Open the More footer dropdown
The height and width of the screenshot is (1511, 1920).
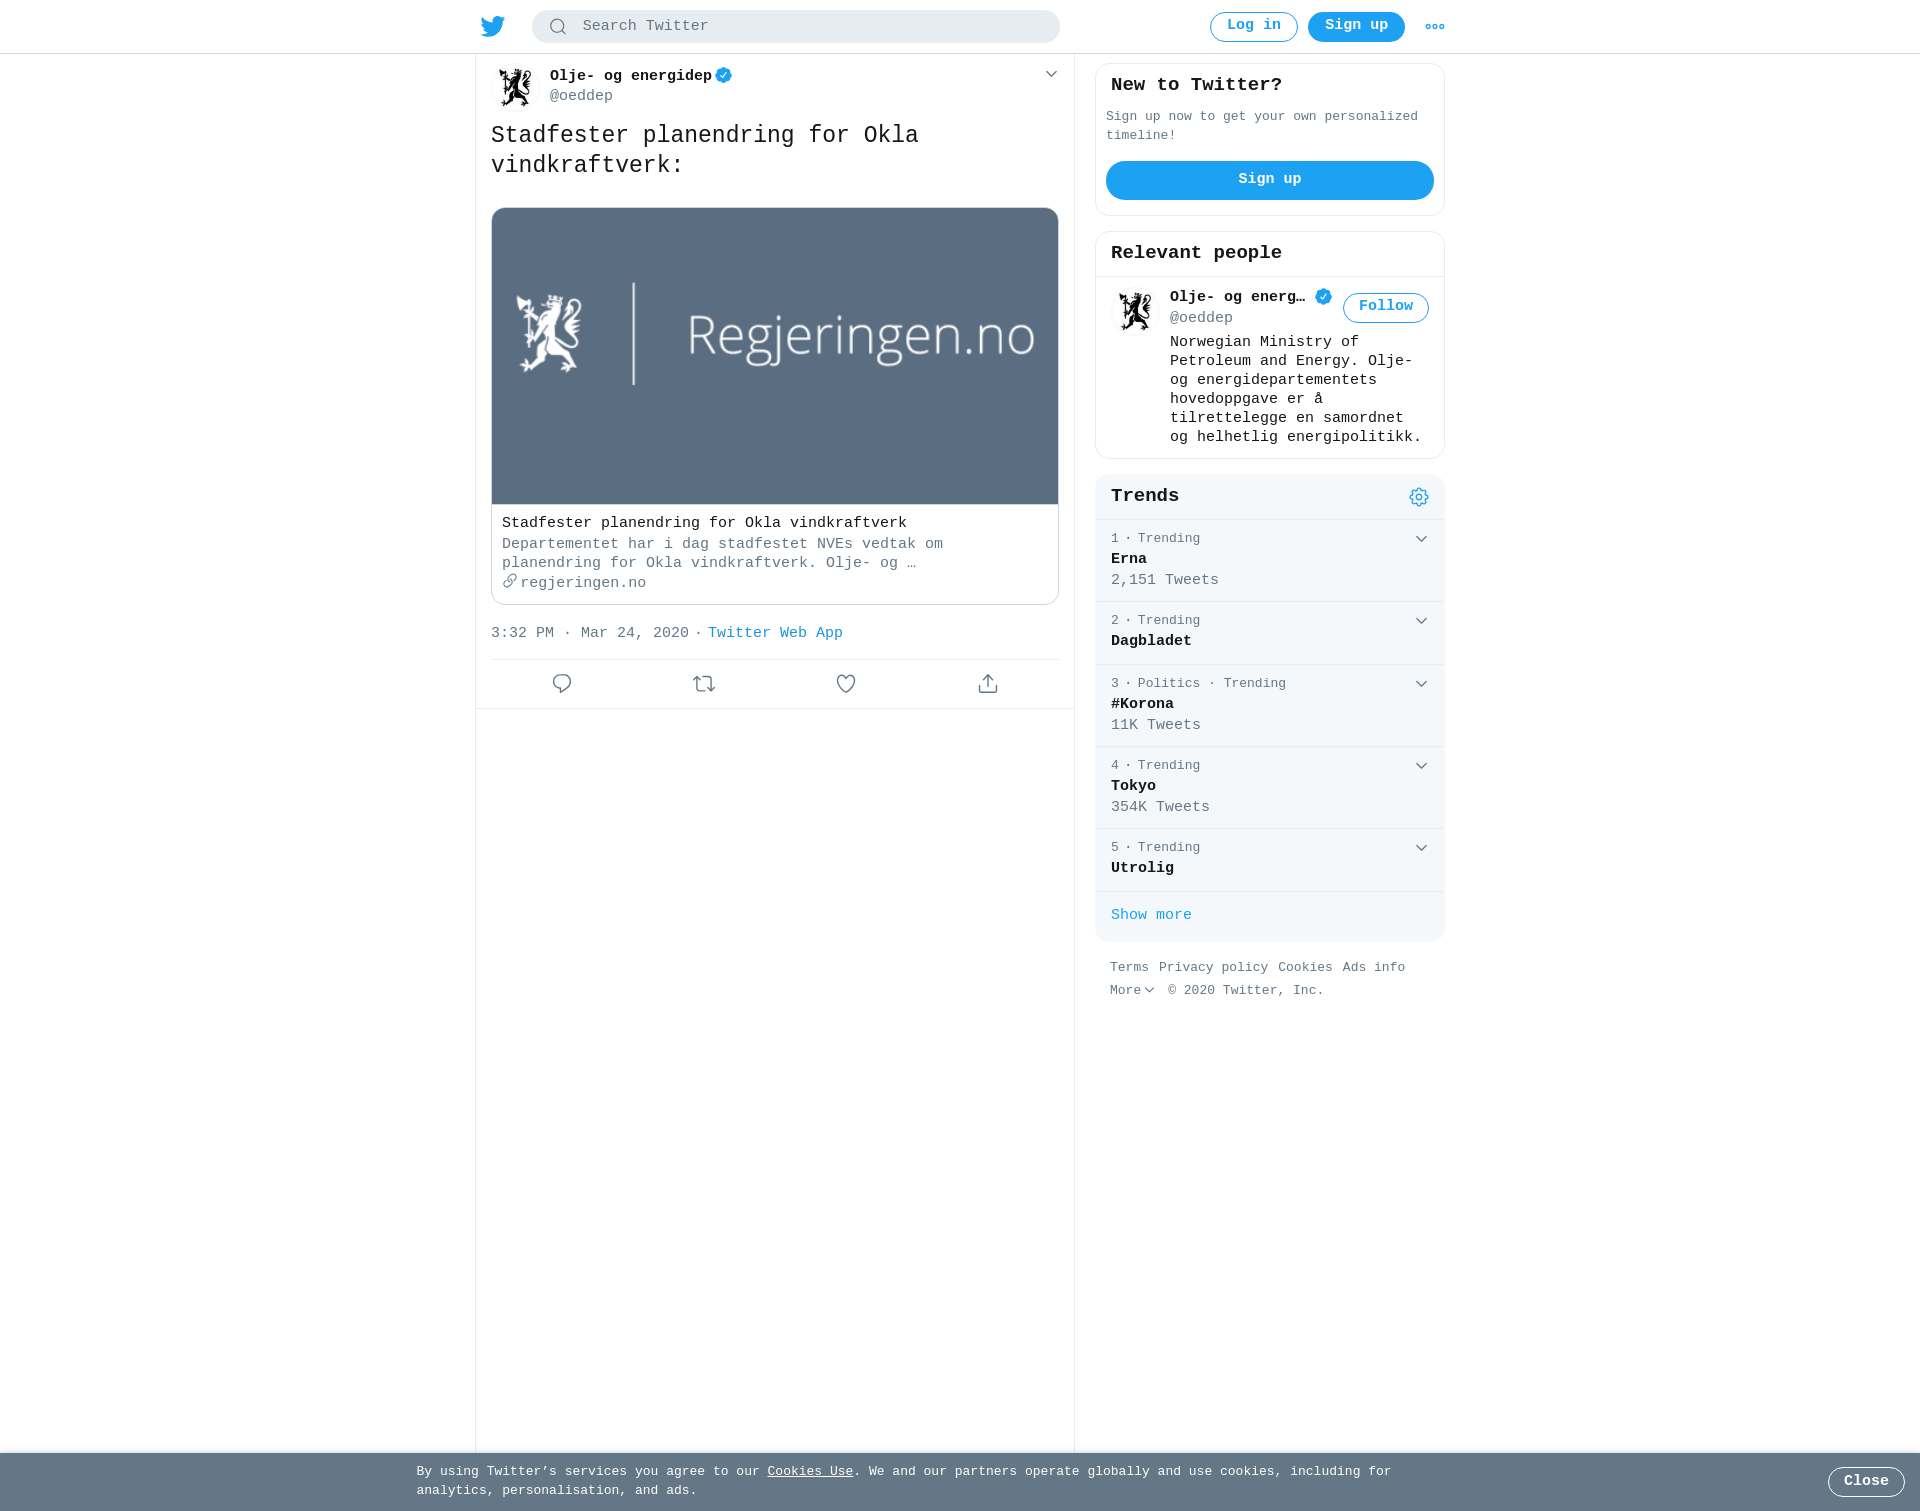1132,990
